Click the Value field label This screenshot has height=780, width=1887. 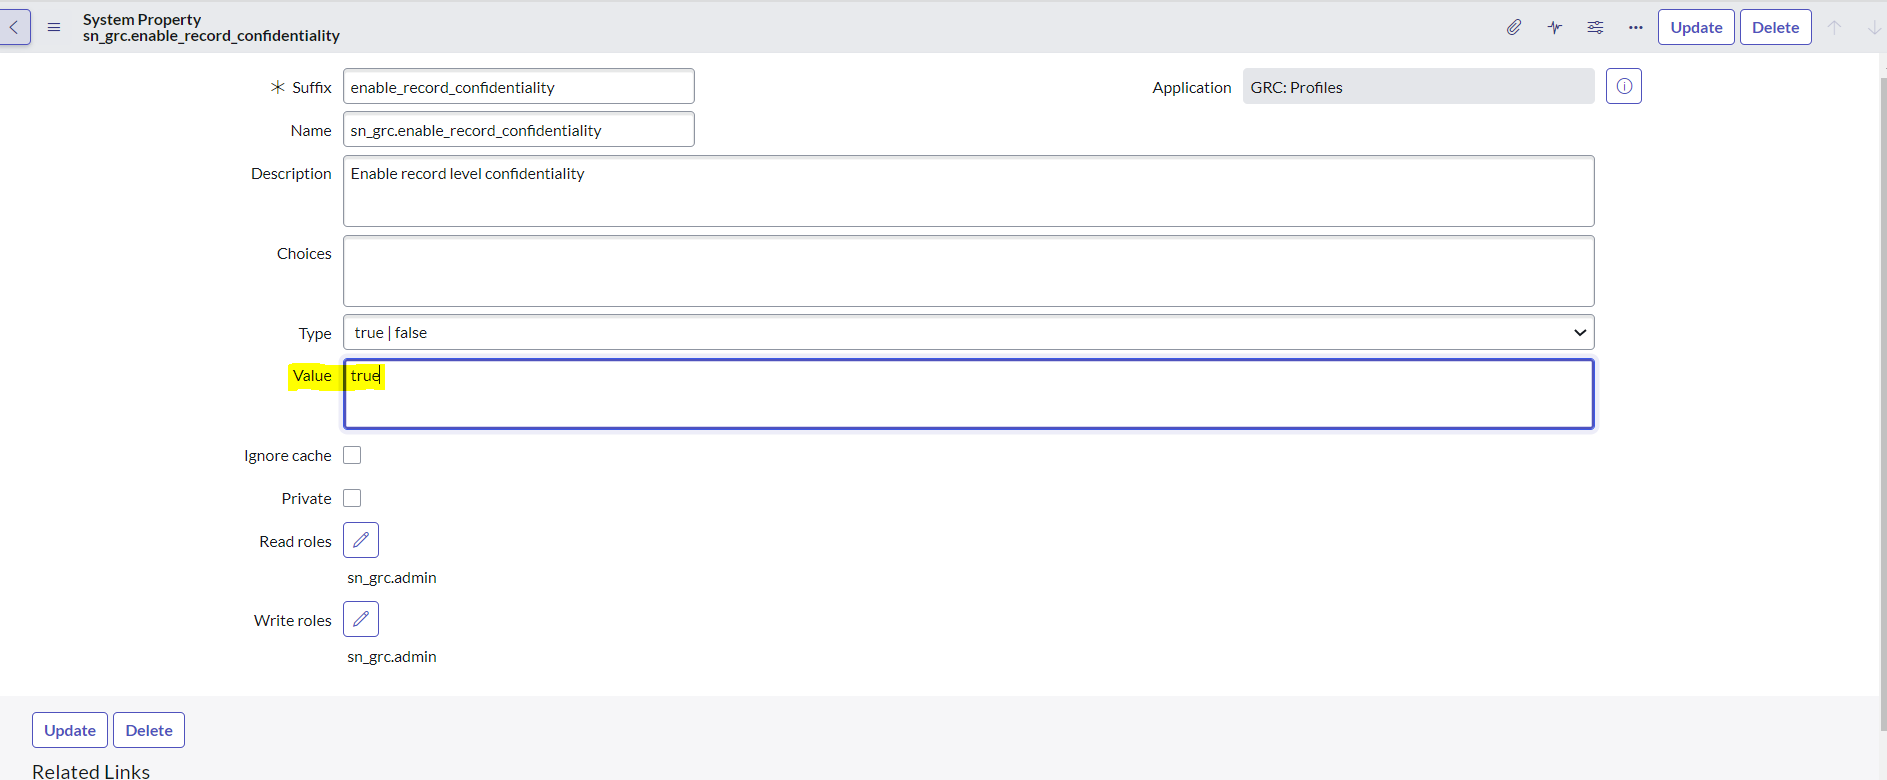point(312,376)
